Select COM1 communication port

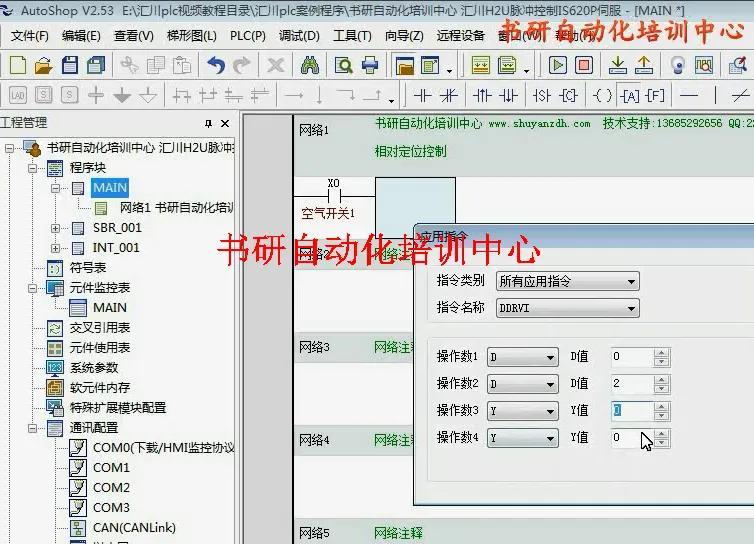[112, 468]
